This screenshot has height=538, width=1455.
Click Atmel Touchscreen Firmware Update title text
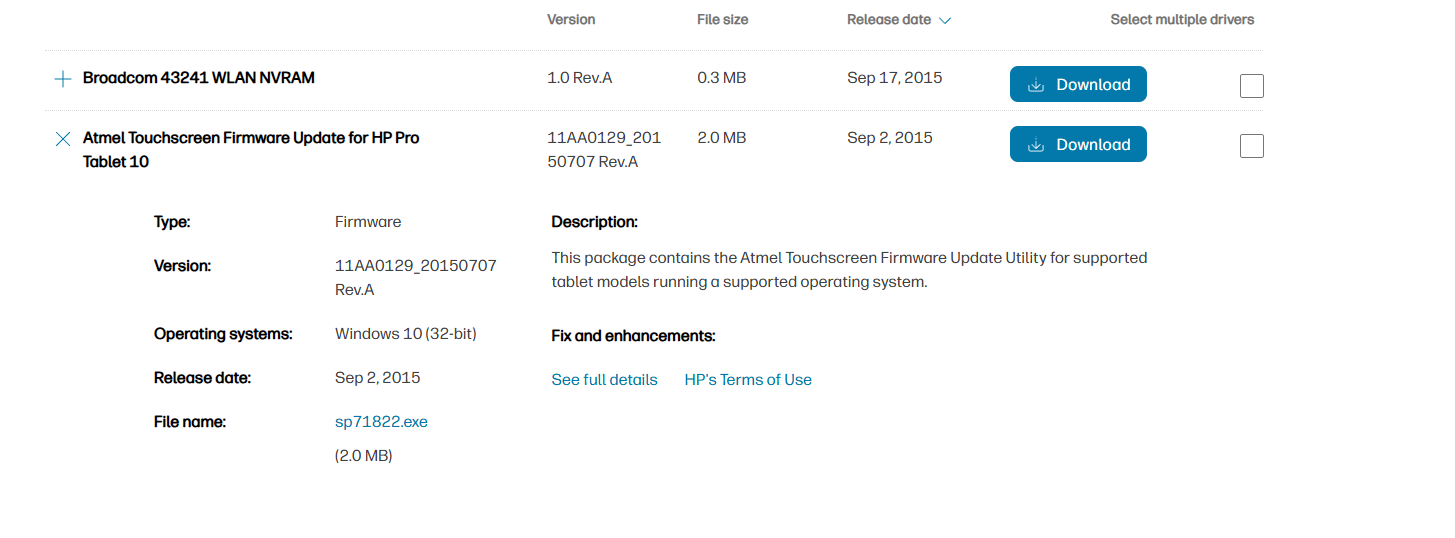(x=251, y=150)
